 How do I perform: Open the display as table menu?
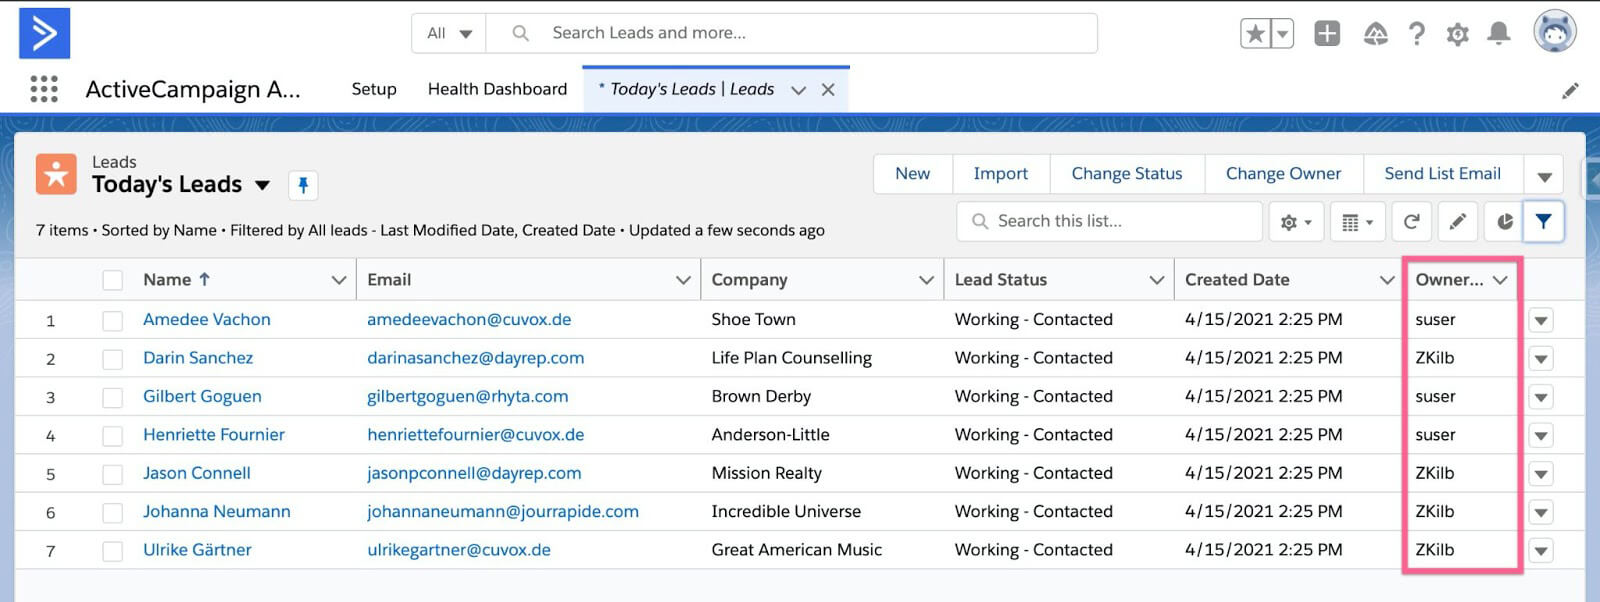tap(1357, 222)
